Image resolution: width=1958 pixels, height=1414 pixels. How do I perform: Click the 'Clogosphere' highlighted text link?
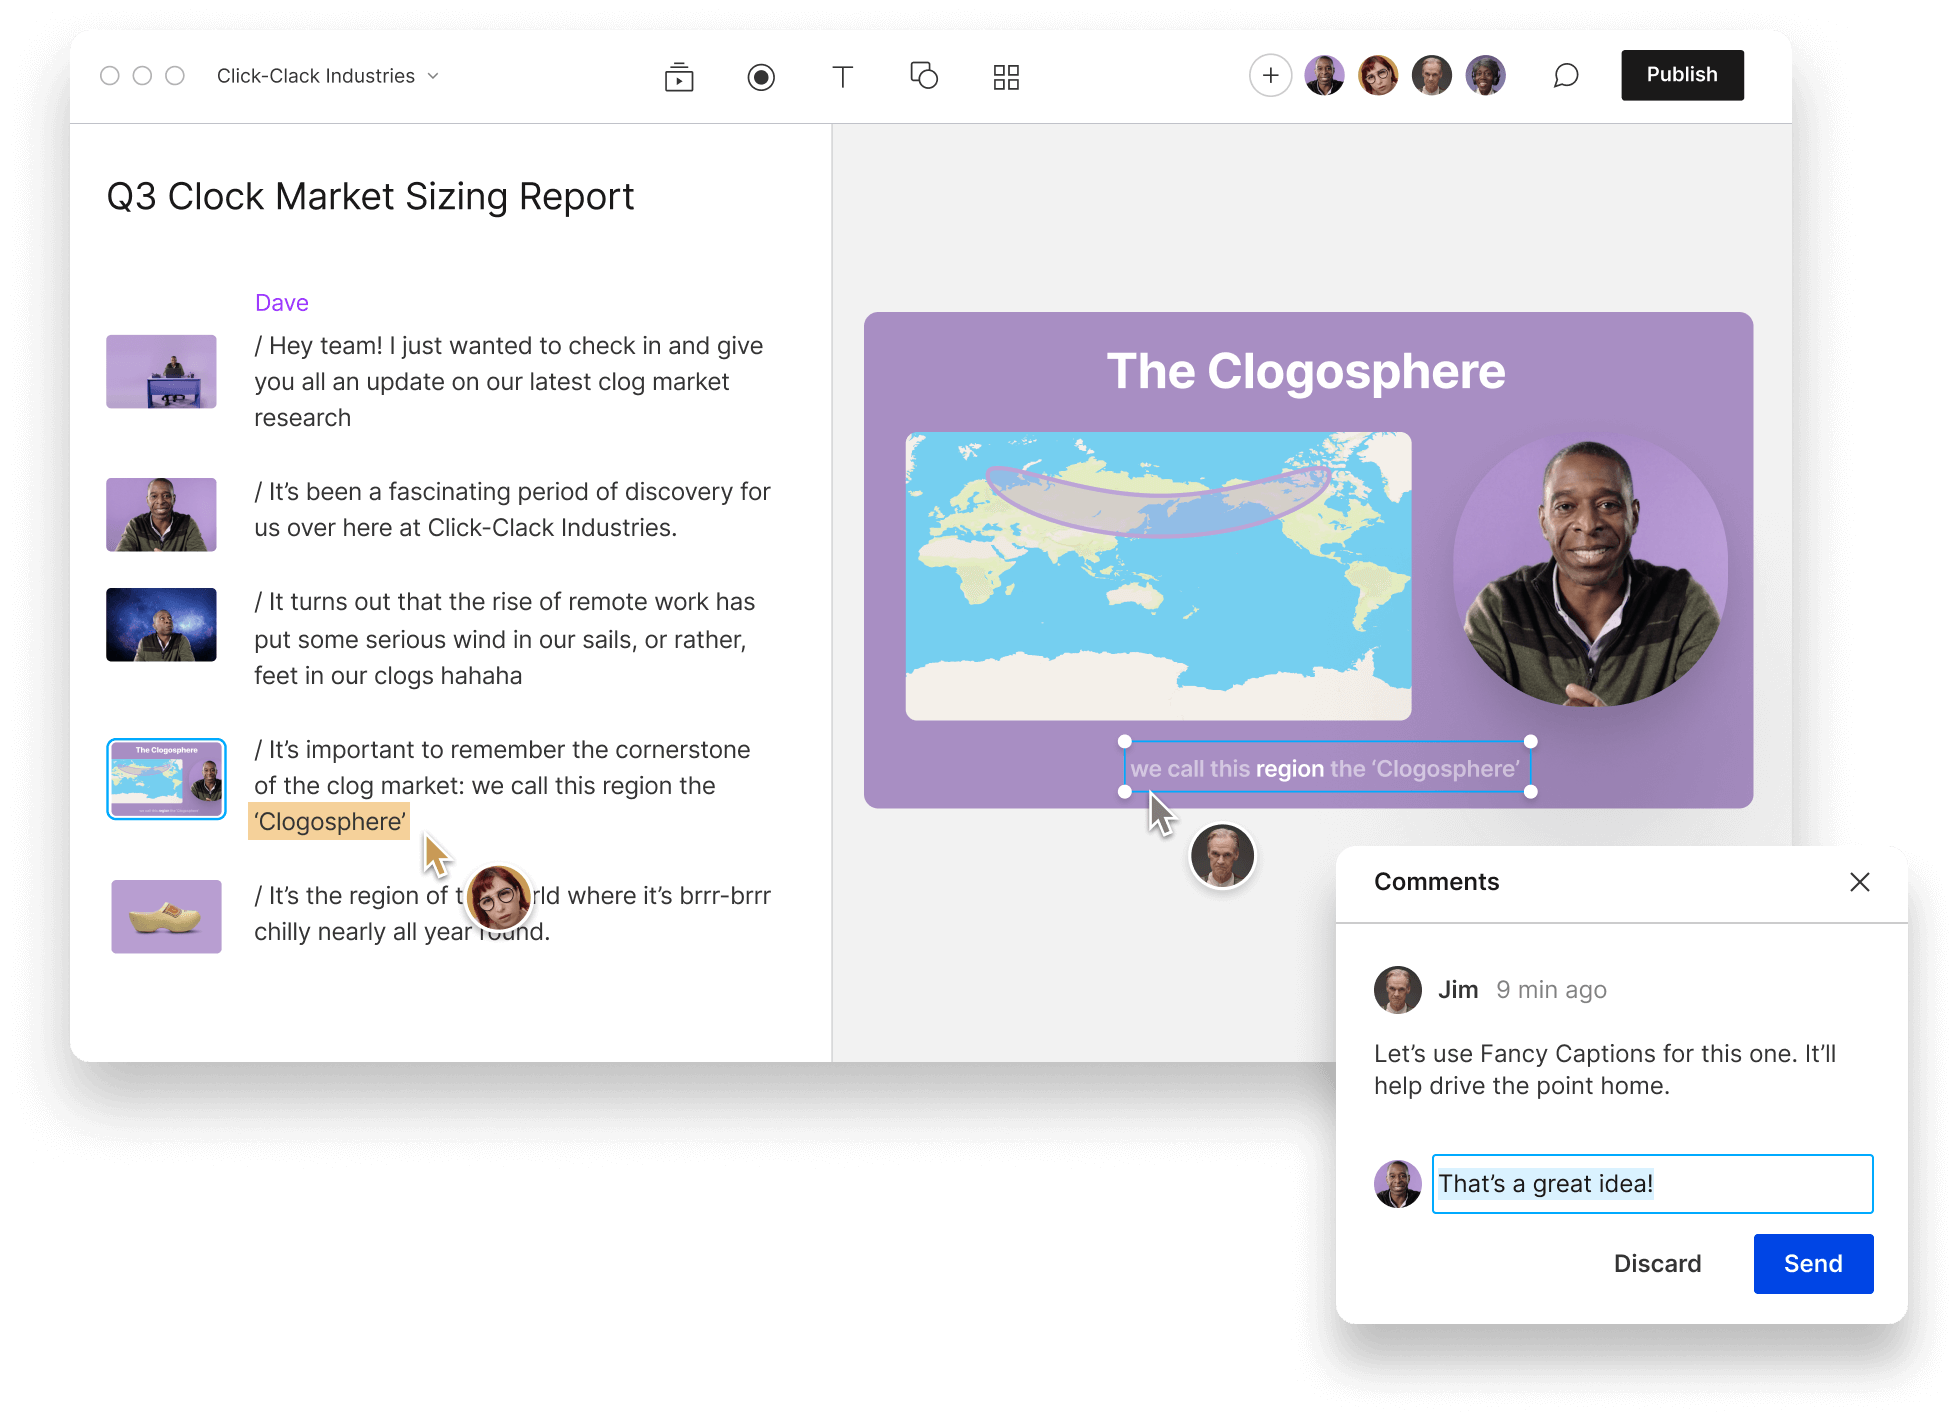330,821
